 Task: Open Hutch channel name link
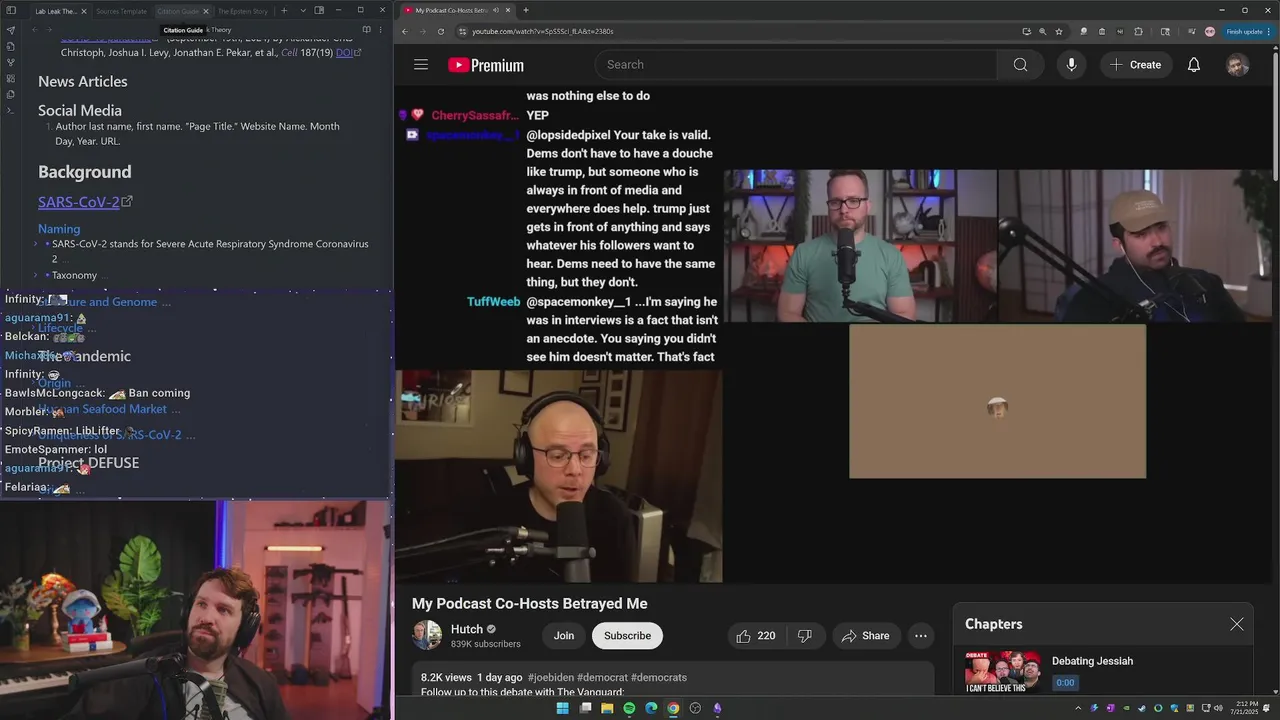pos(467,629)
